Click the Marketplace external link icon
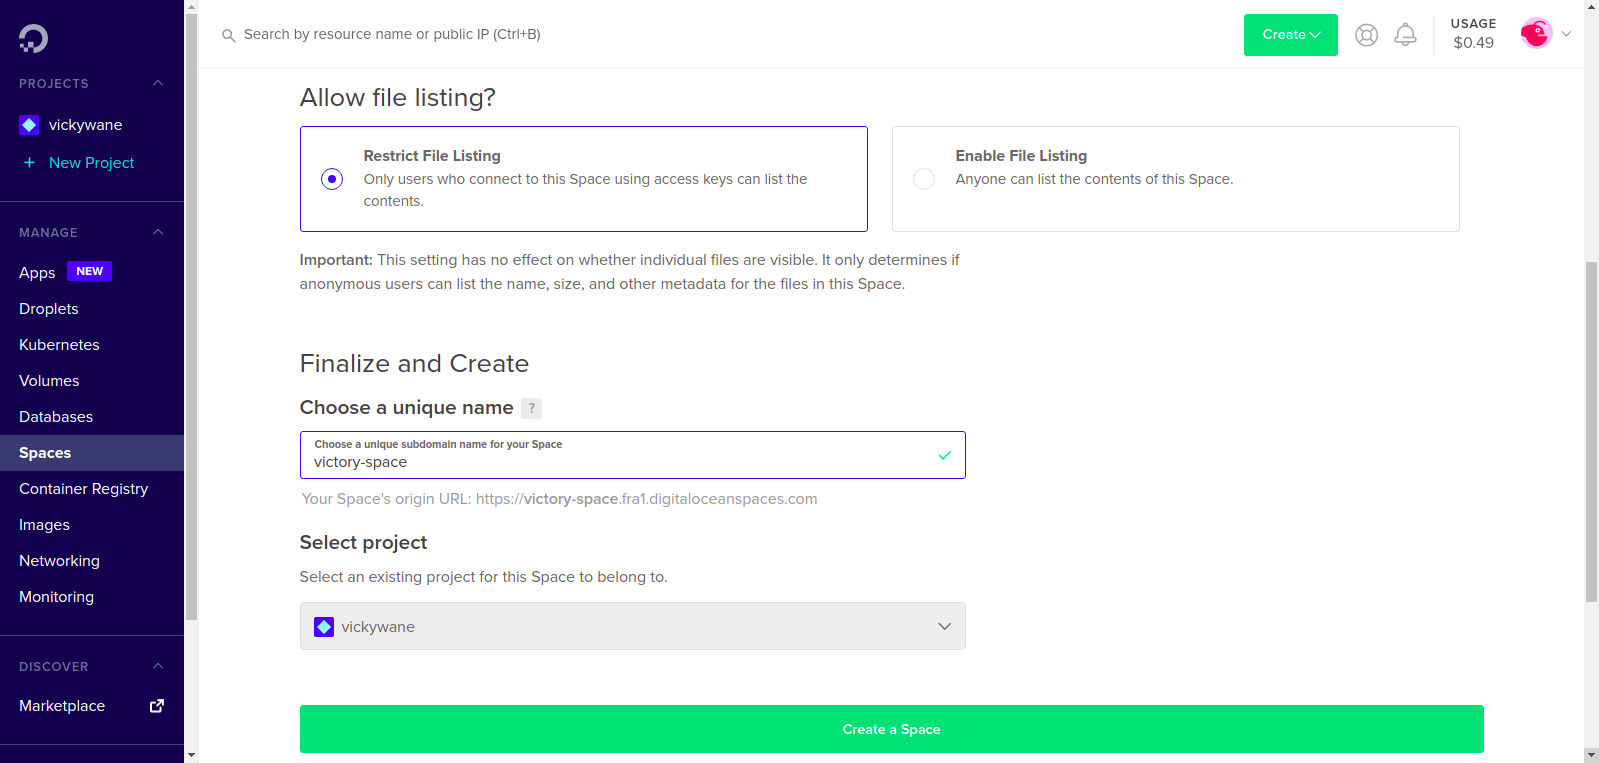Screen dimensions: 1599x763 coord(157,706)
